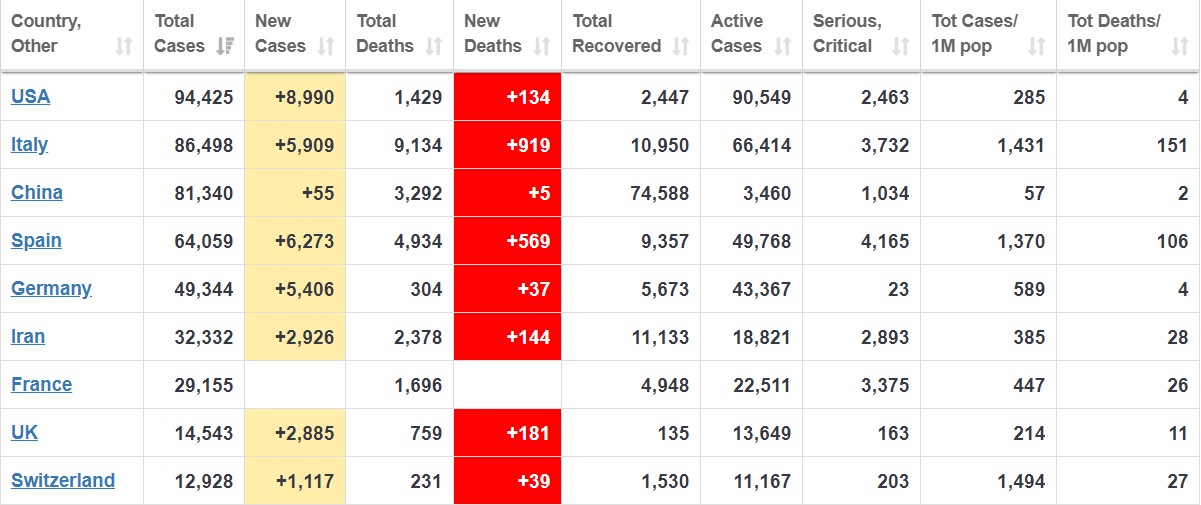Image resolution: width=1201 pixels, height=505 pixels.
Task: Sort table by Total Cases icon
Action: click(225, 46)
